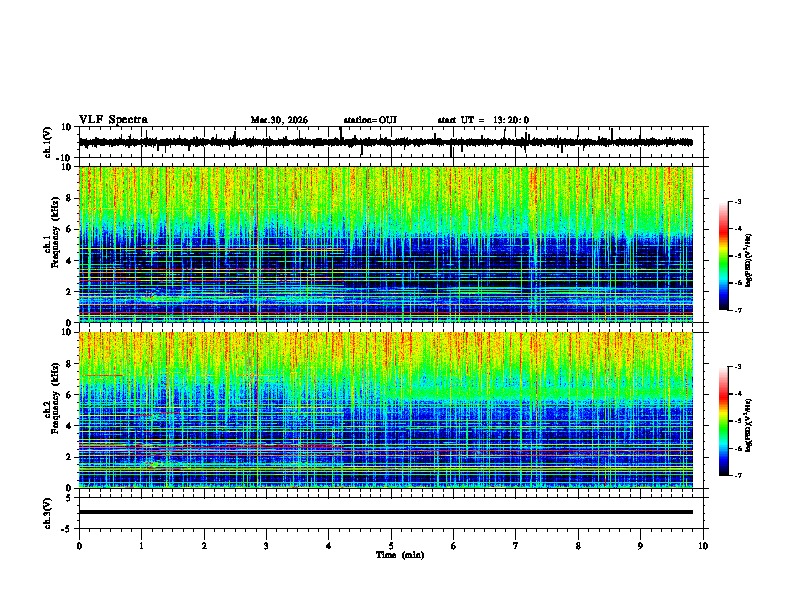Click the "-3" label on ch.1 color scale
The image size is (792, 612).
738,201
